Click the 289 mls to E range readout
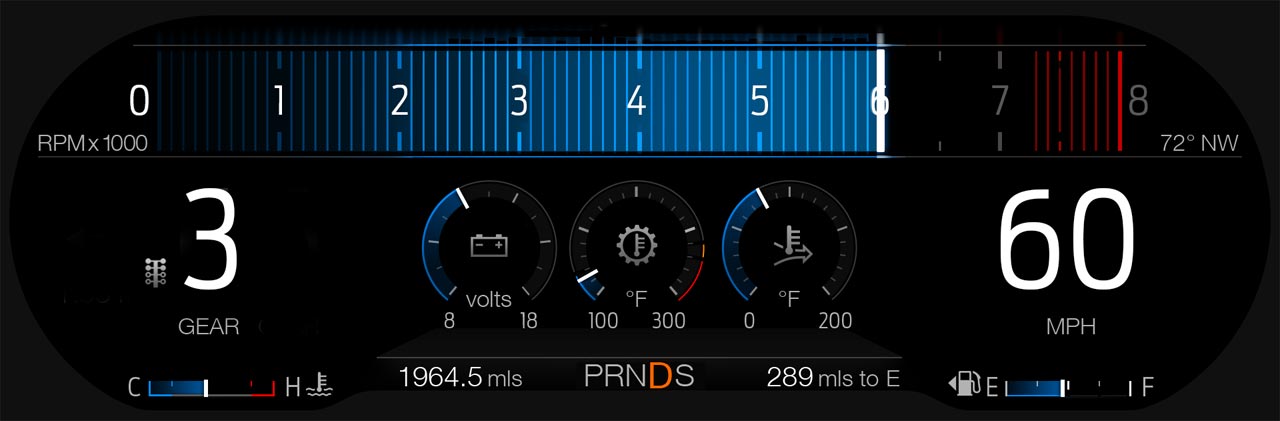 pos(833,377)
